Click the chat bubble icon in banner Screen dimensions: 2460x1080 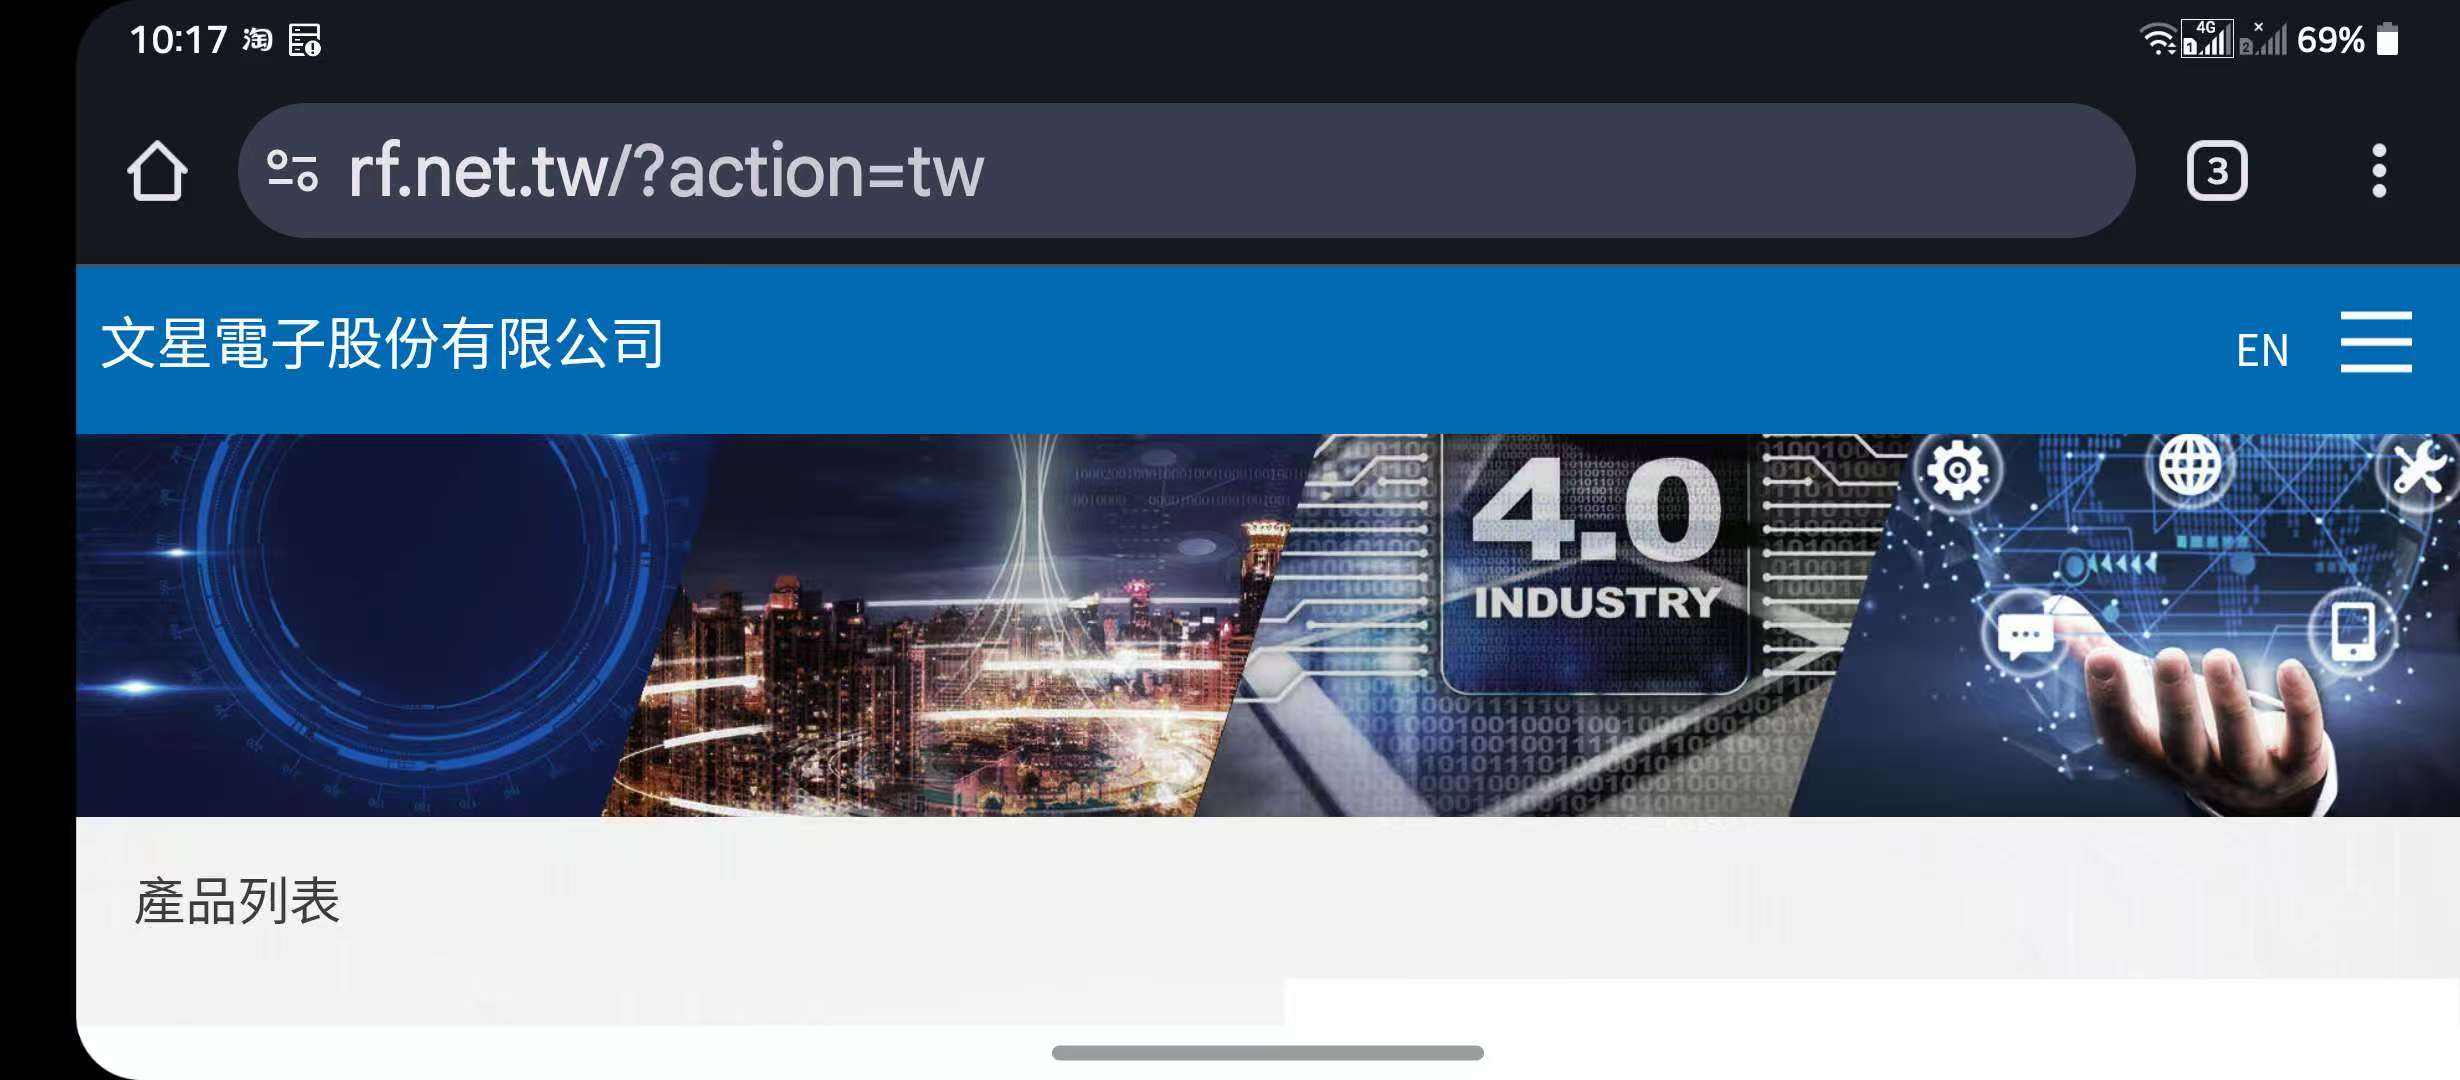(2025, 636)
